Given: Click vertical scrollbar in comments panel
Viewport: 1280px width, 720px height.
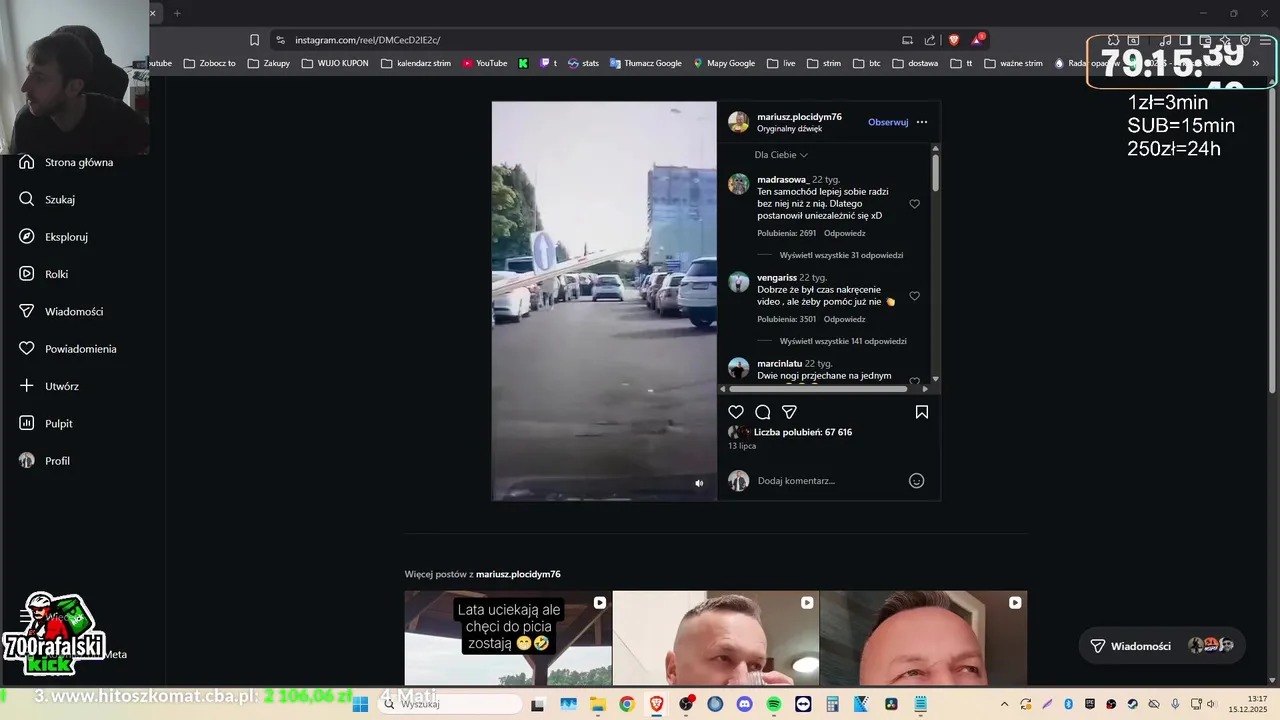Looking at the screenshot, I should click(x=936, y=172).
